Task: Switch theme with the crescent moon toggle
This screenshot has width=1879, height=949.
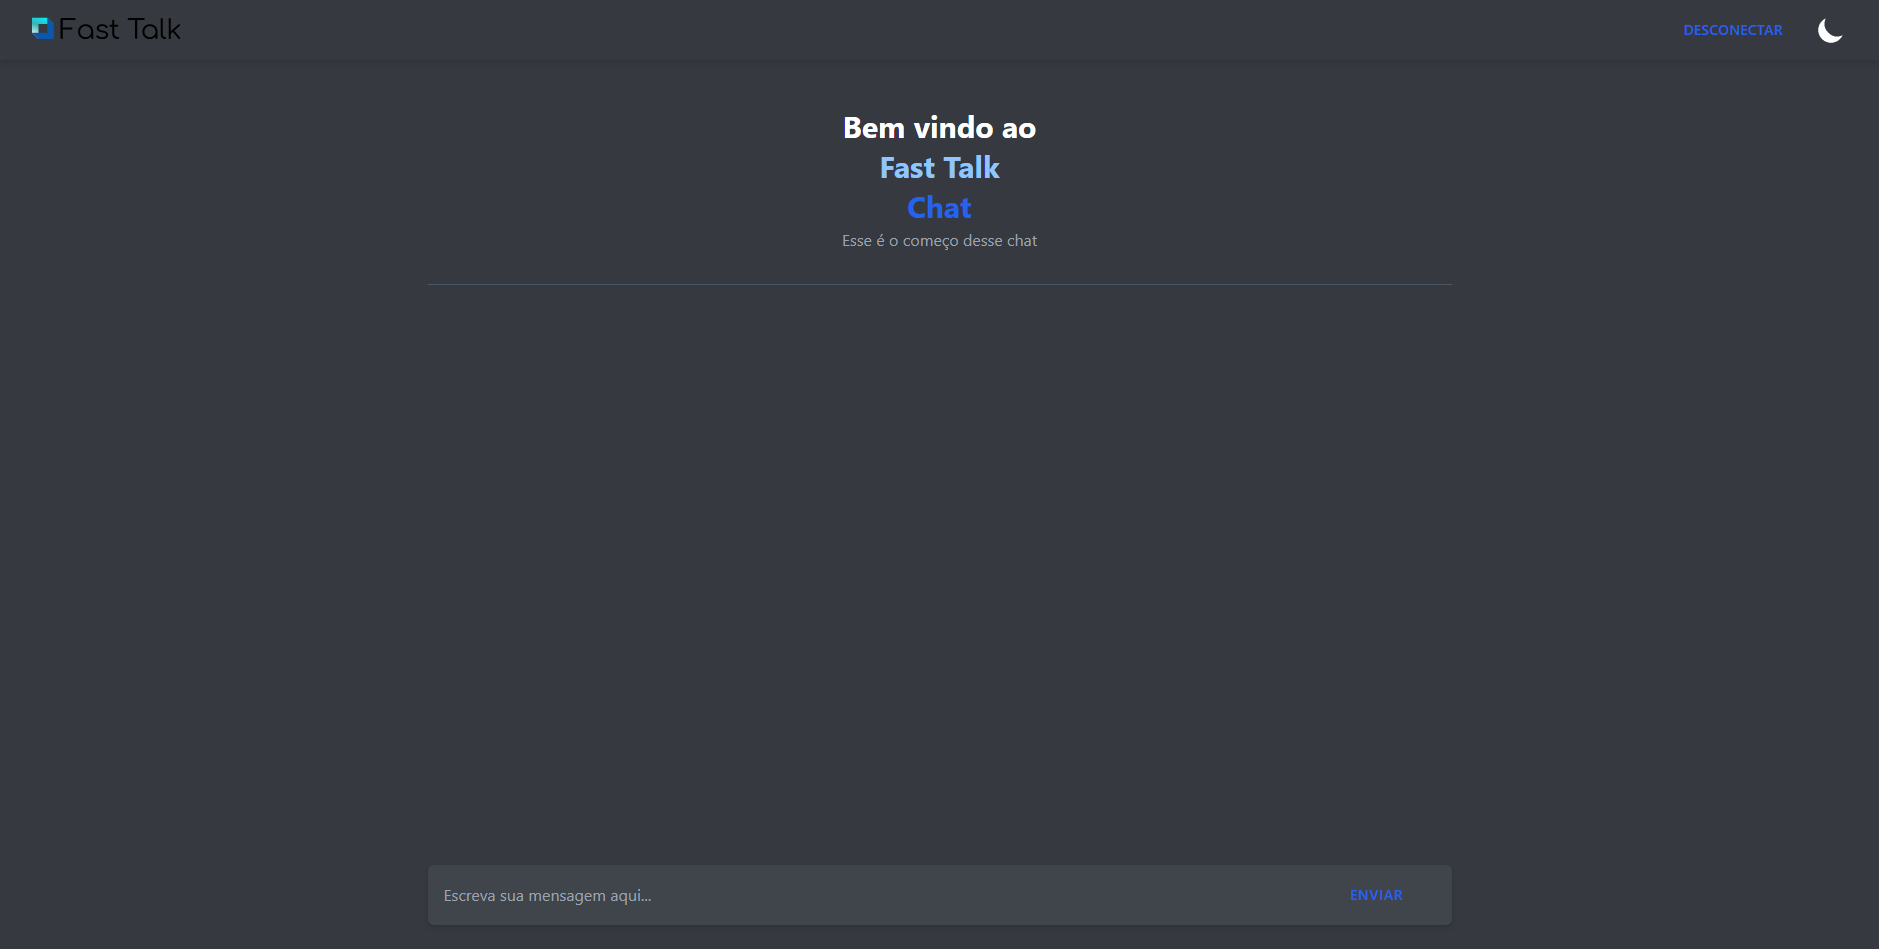Action: 1829,29
